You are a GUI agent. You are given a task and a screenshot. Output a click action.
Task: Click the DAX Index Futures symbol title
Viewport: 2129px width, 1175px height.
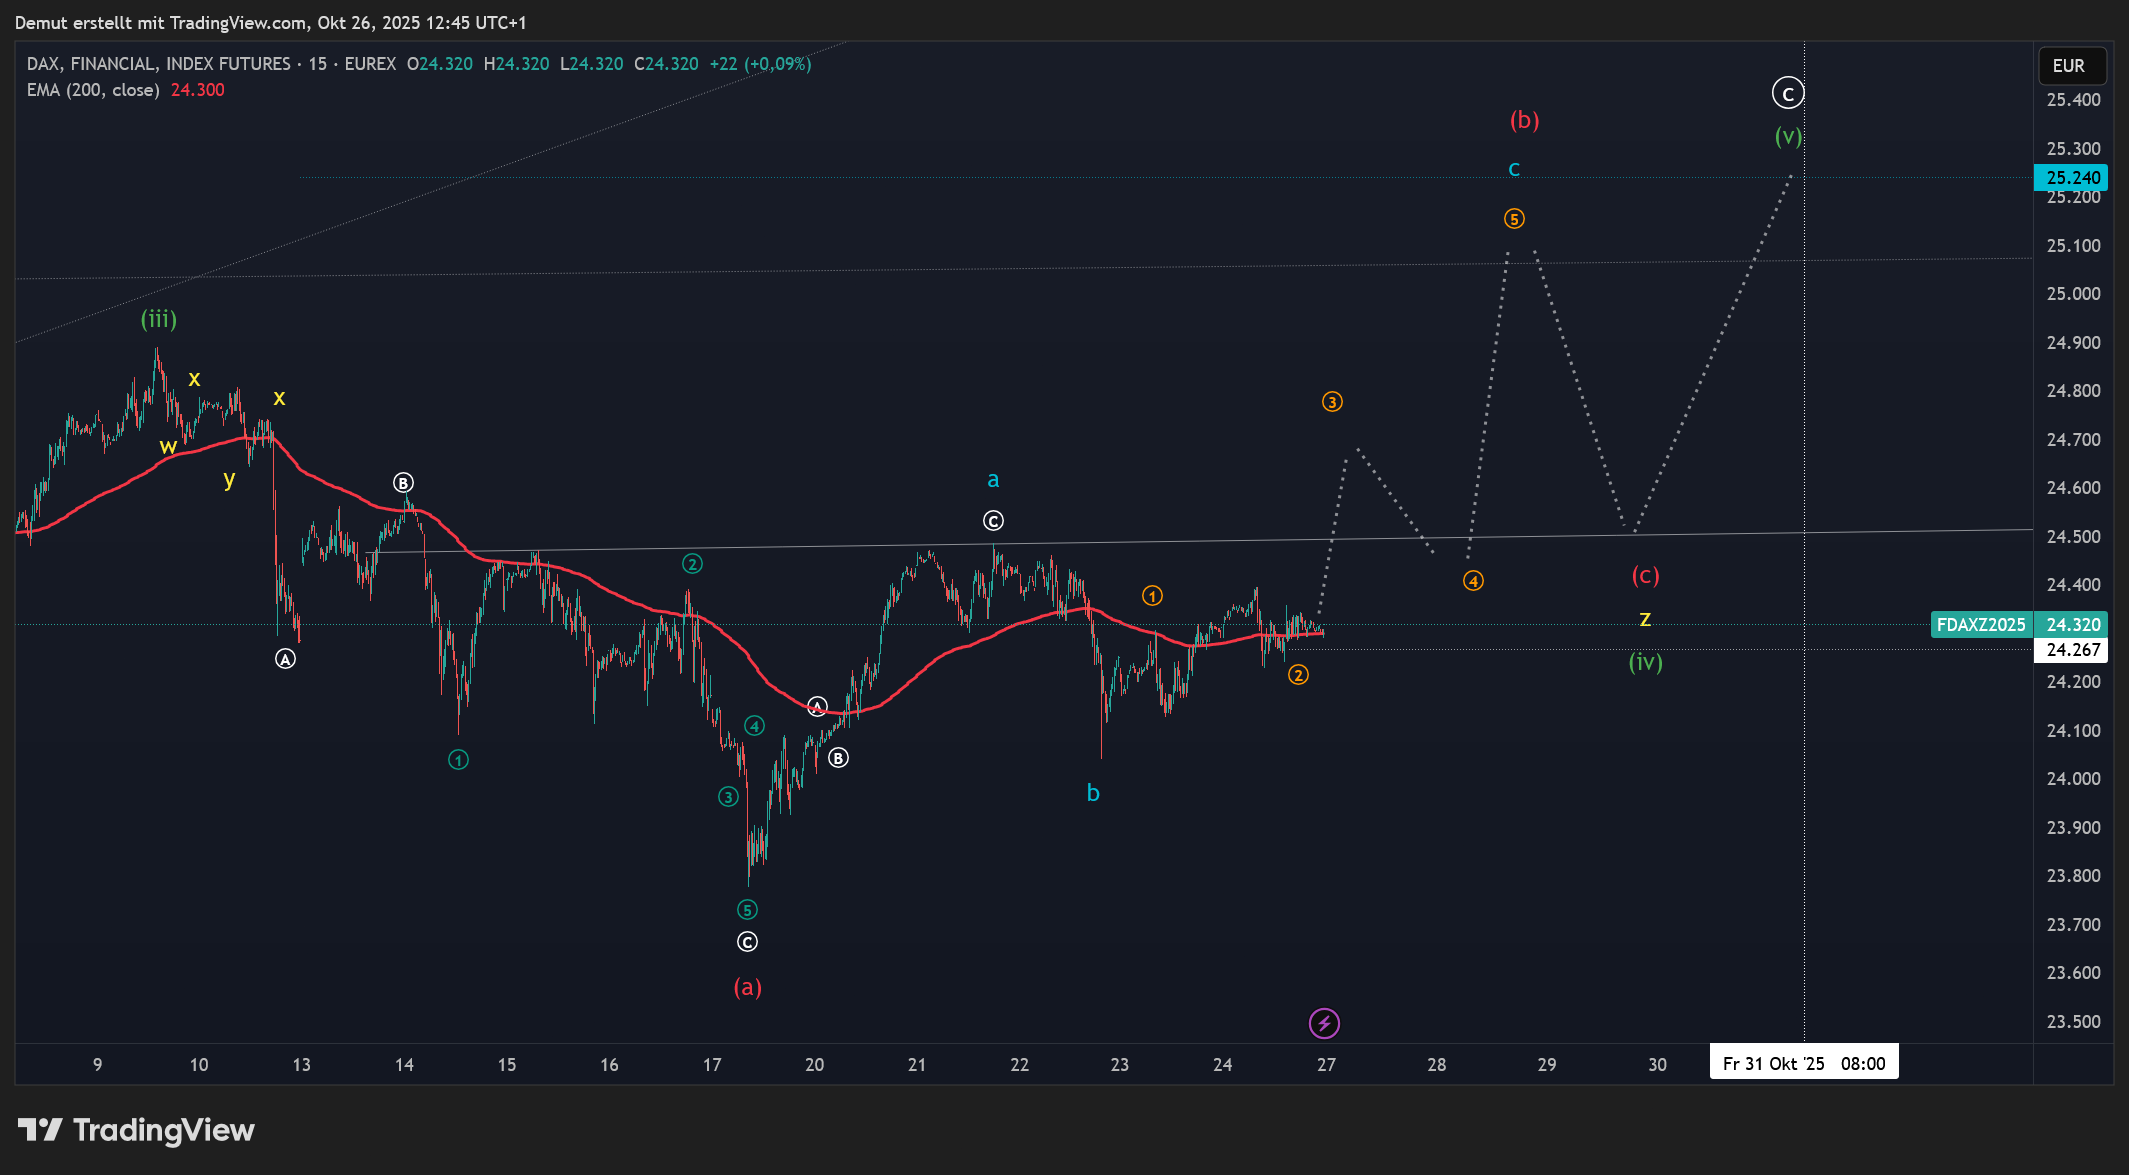pos(159,64)
